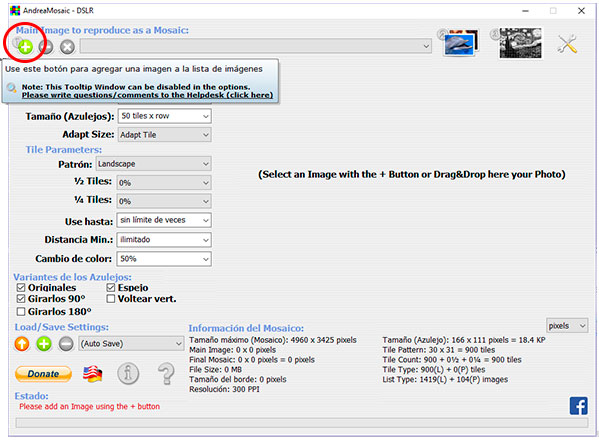
Task: Open the ½ Tiles percentage dropdown
Action: coord(164,183)
